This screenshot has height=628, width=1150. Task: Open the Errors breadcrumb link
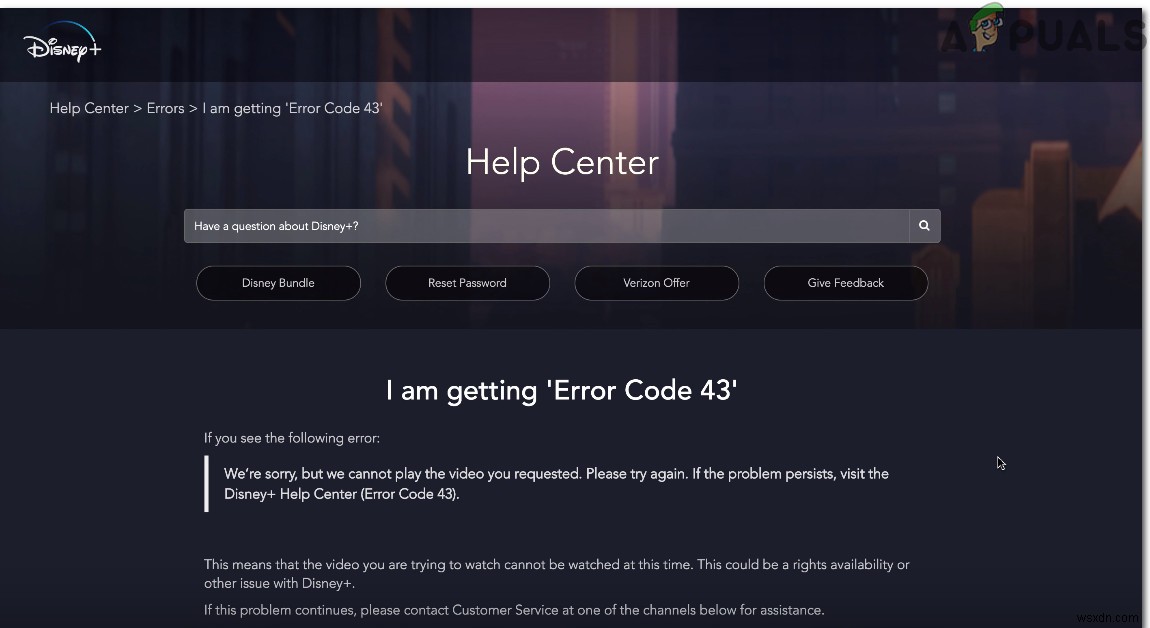click(165, 108)
